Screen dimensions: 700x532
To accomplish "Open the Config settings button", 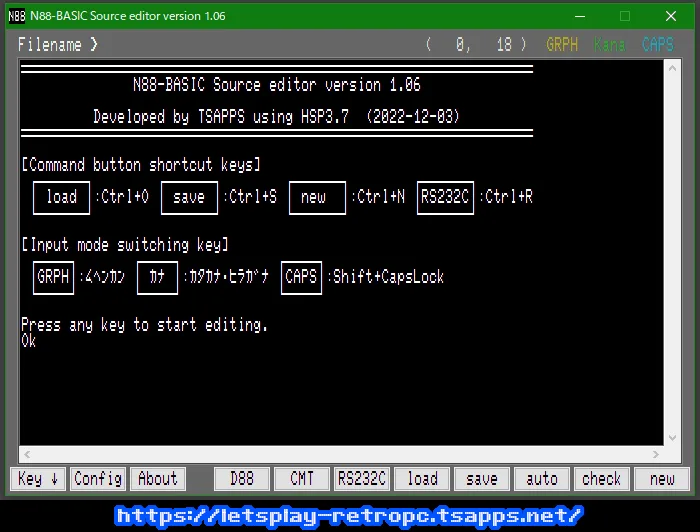I will (x=98, y=479).
